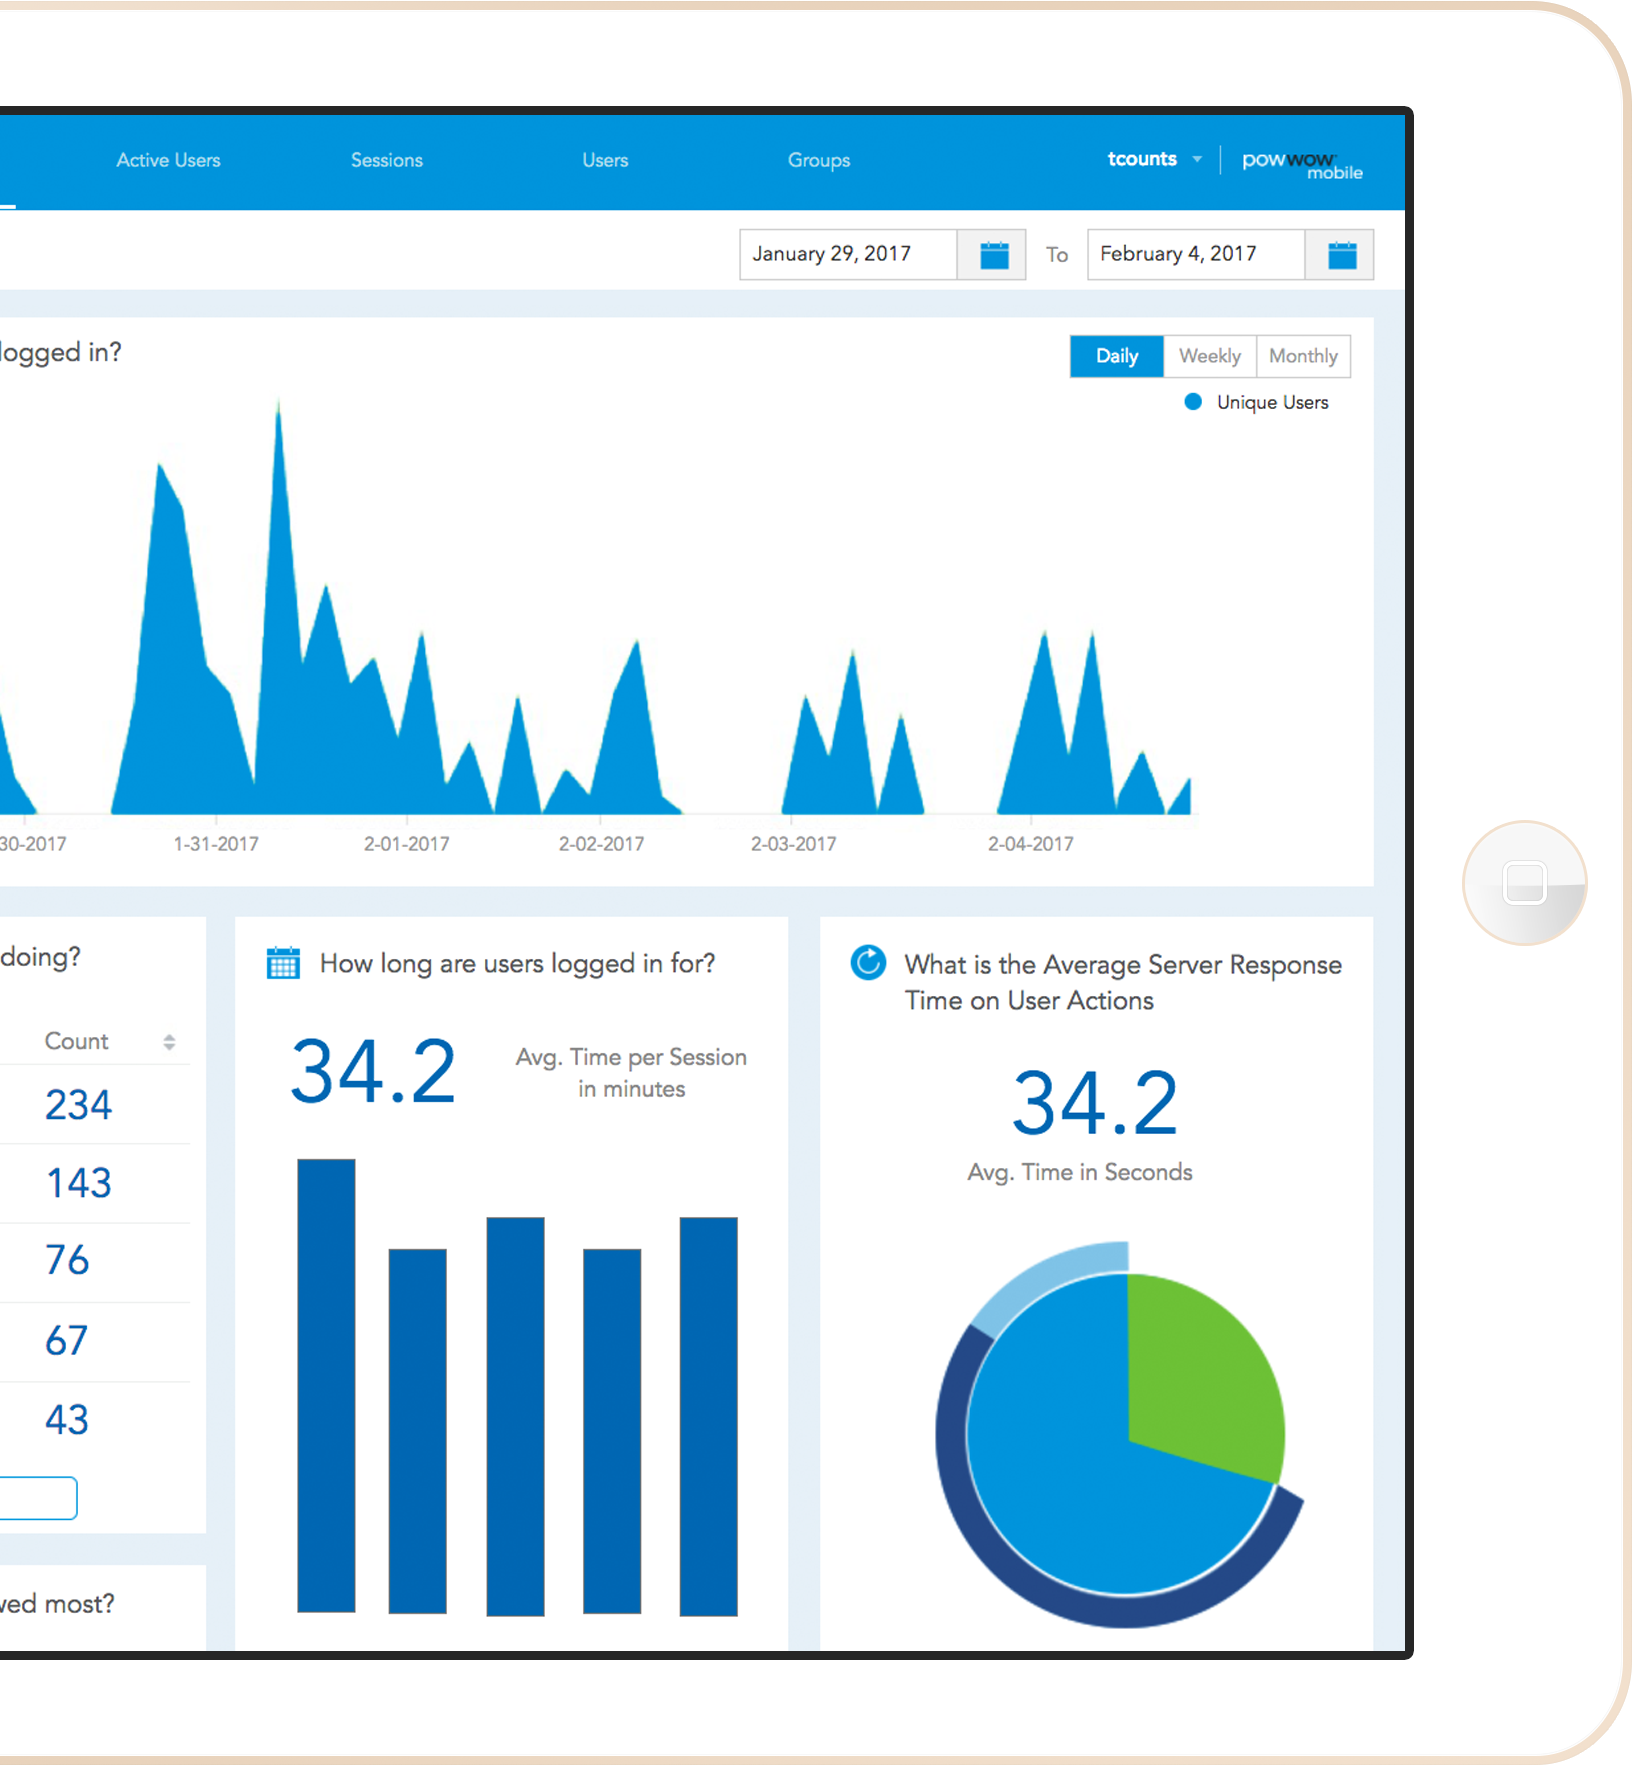Viewport: 1633px width, 1766px height.
Task: Click the Unique Users legend dot
Action: [x=1192, y=402]
